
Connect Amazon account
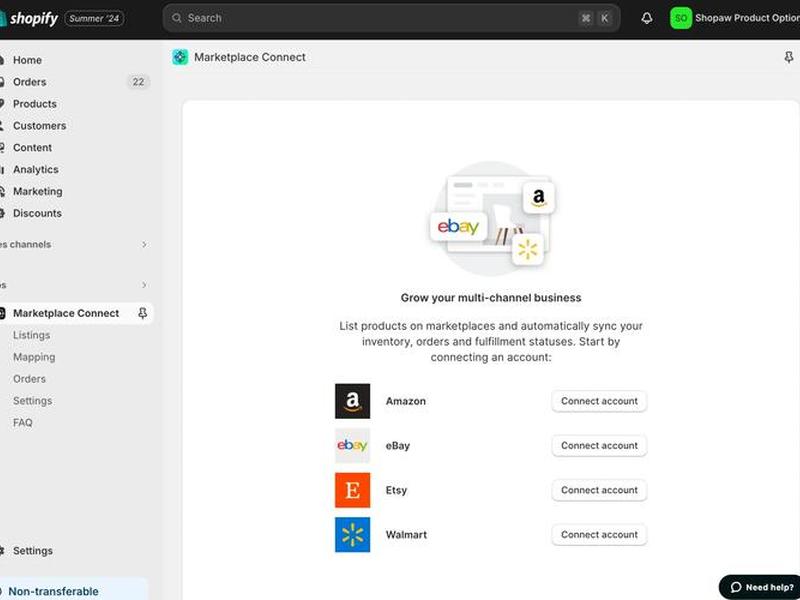tap(599, 402)
